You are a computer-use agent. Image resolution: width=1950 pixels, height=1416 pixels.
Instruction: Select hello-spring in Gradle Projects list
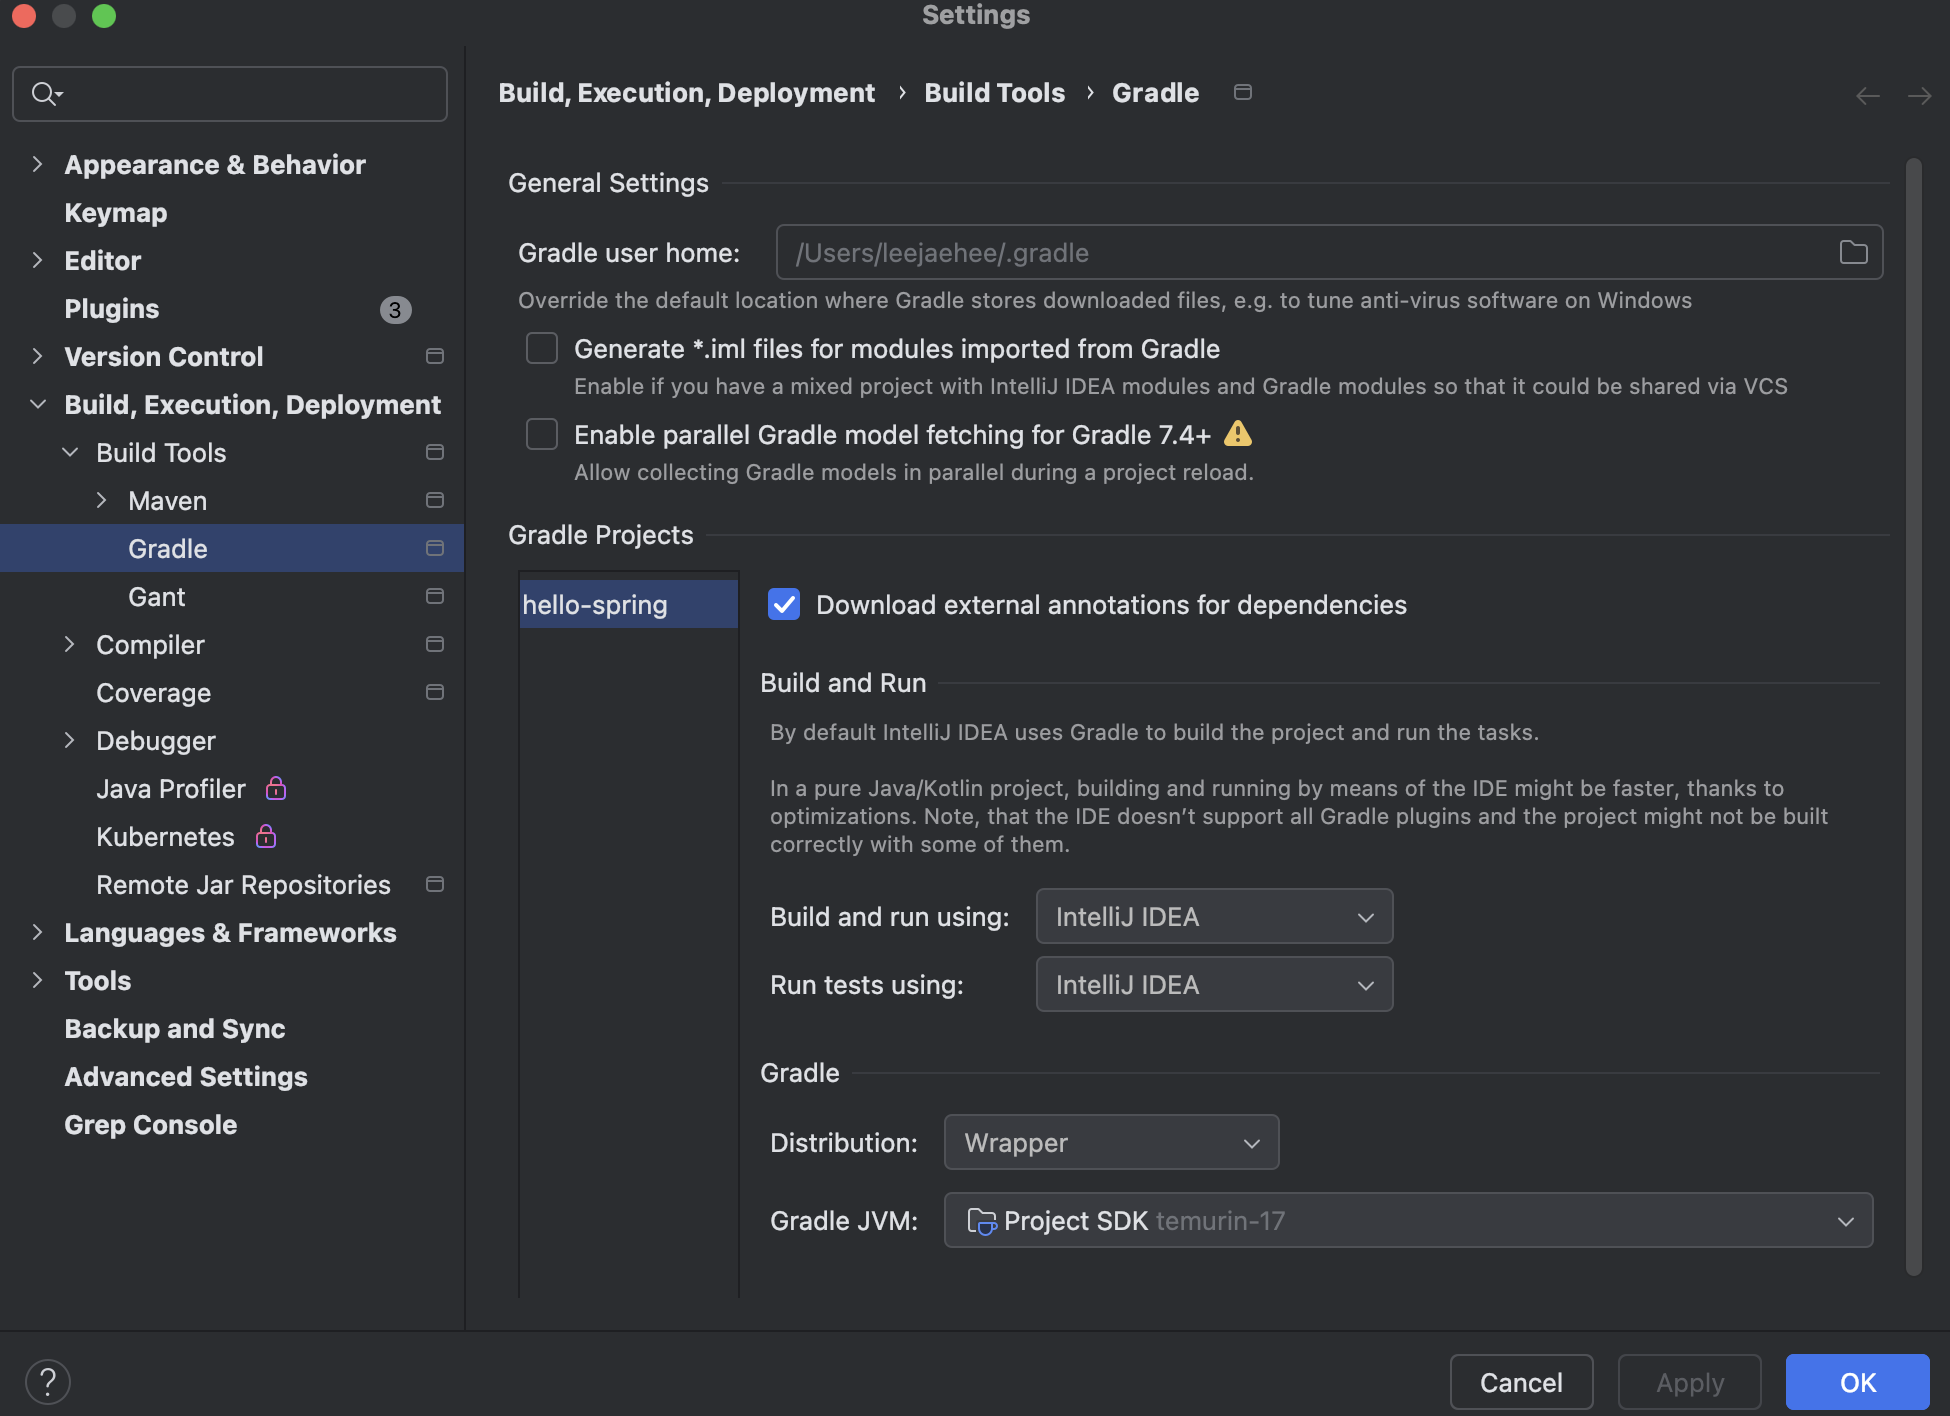click(629, 604)
